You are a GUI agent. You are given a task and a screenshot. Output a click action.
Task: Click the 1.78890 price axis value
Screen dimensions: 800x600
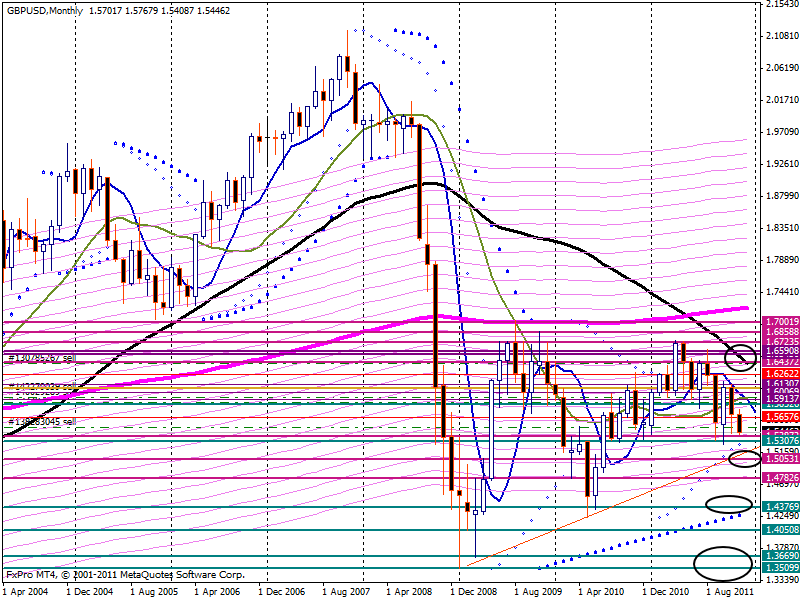782,260
